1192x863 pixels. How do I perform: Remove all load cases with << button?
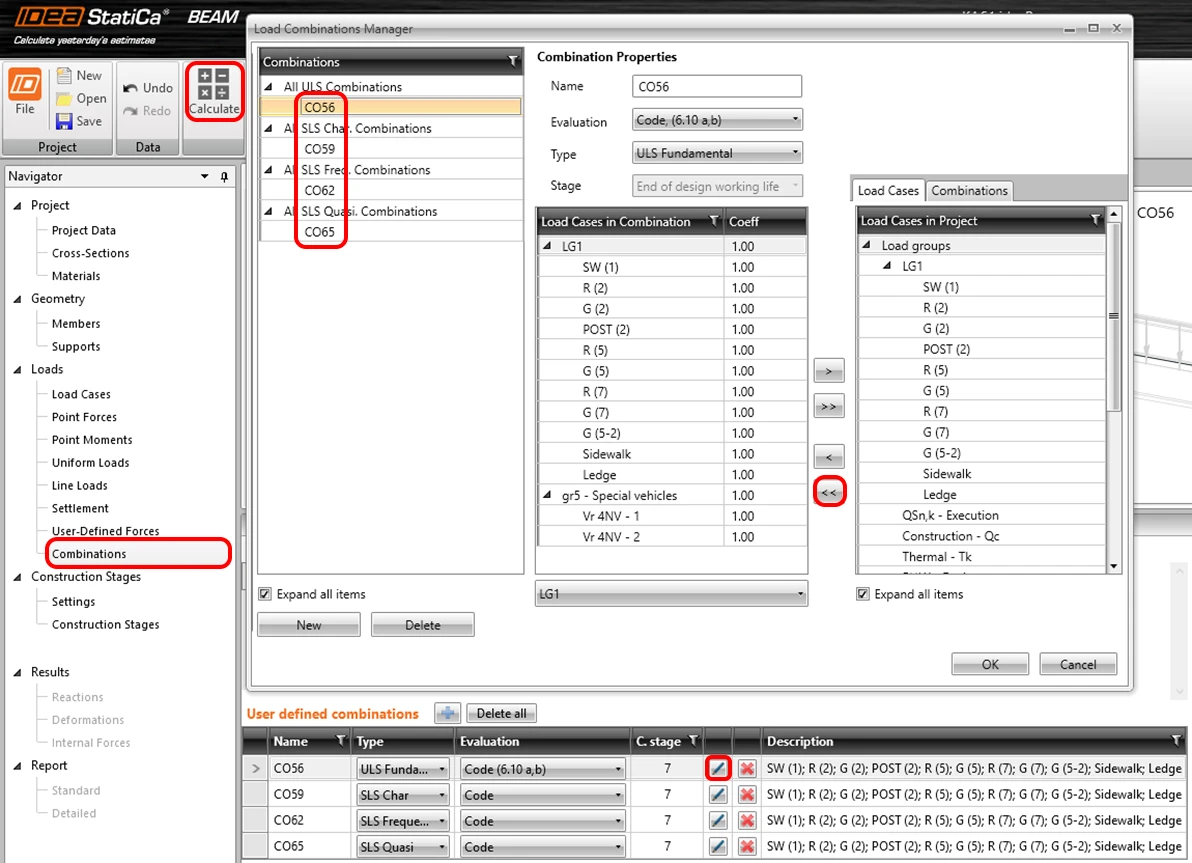(829, 493)
